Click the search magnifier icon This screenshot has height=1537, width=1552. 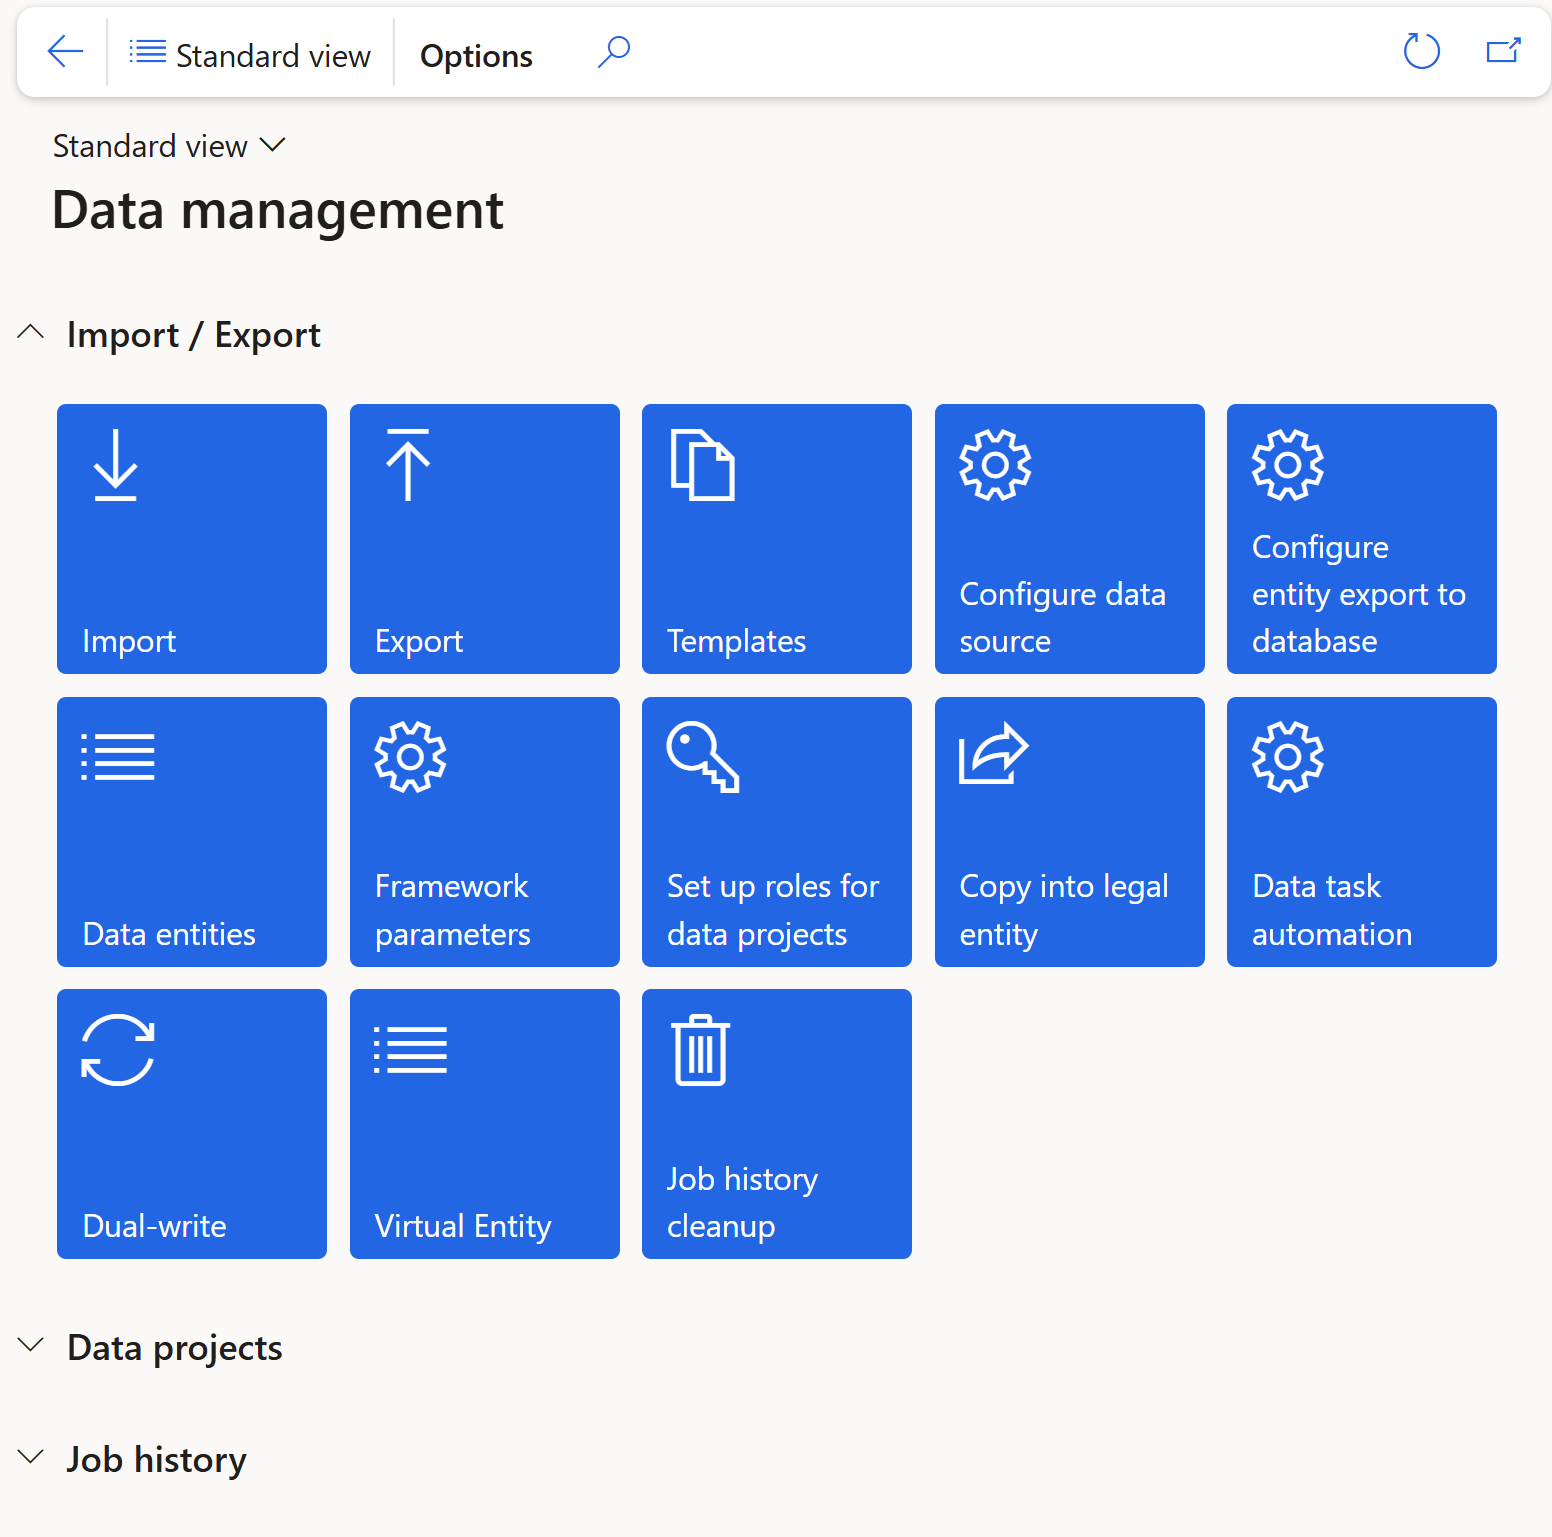pyautogui.click(x=613, y=52)
